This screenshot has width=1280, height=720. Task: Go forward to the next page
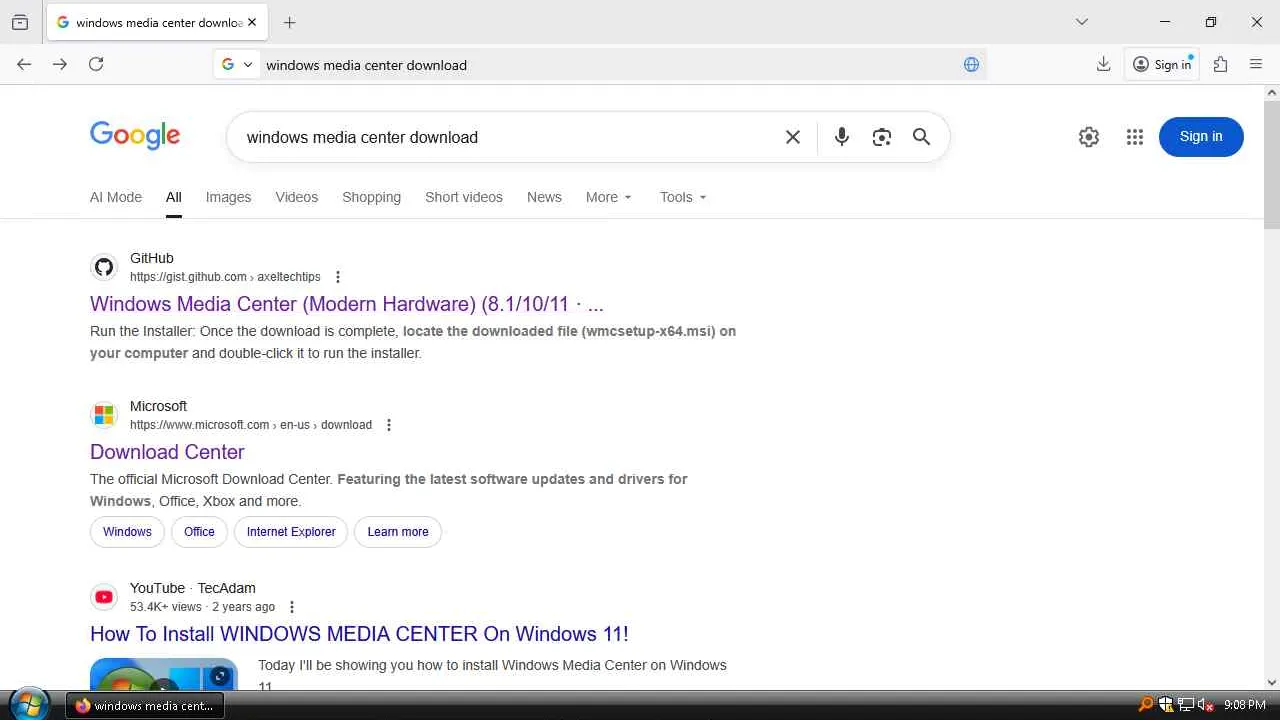point(60,64)
